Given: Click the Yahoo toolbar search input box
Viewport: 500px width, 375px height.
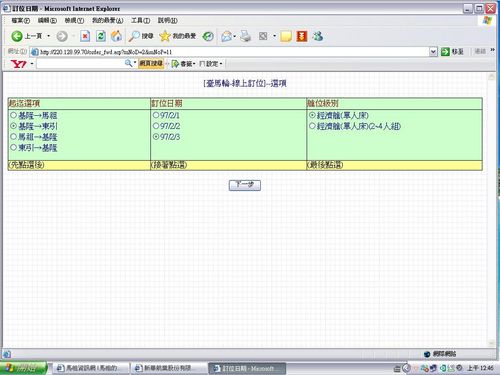Looking at the screenshot, I should 80,64.
